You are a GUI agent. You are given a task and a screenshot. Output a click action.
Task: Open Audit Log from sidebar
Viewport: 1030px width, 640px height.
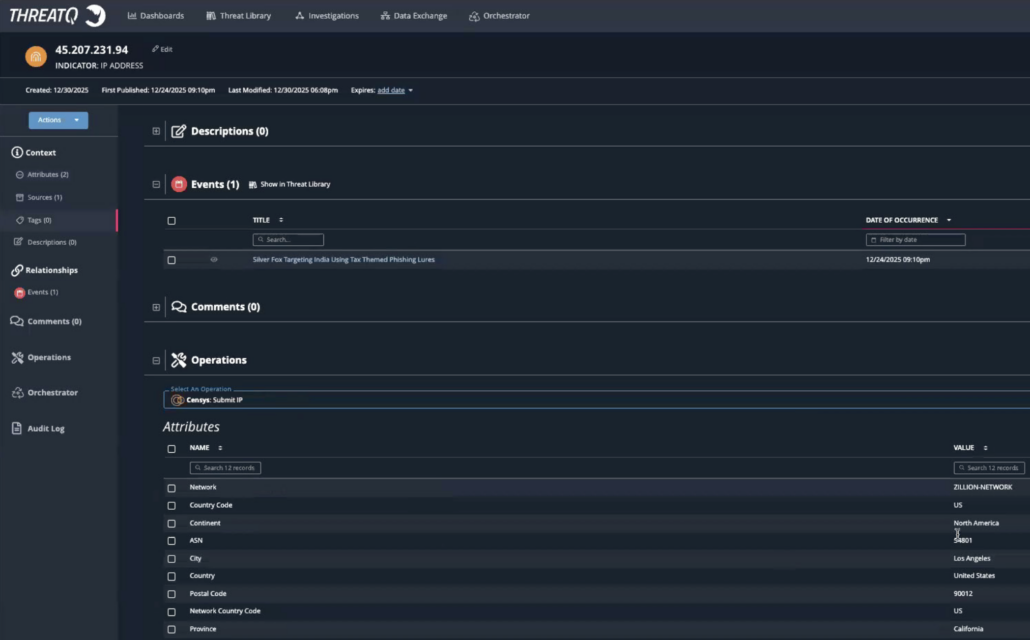45,428
